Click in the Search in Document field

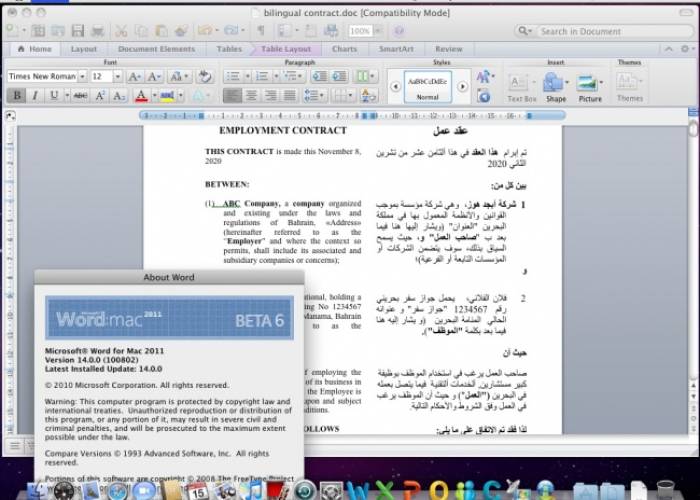point(604,31)
